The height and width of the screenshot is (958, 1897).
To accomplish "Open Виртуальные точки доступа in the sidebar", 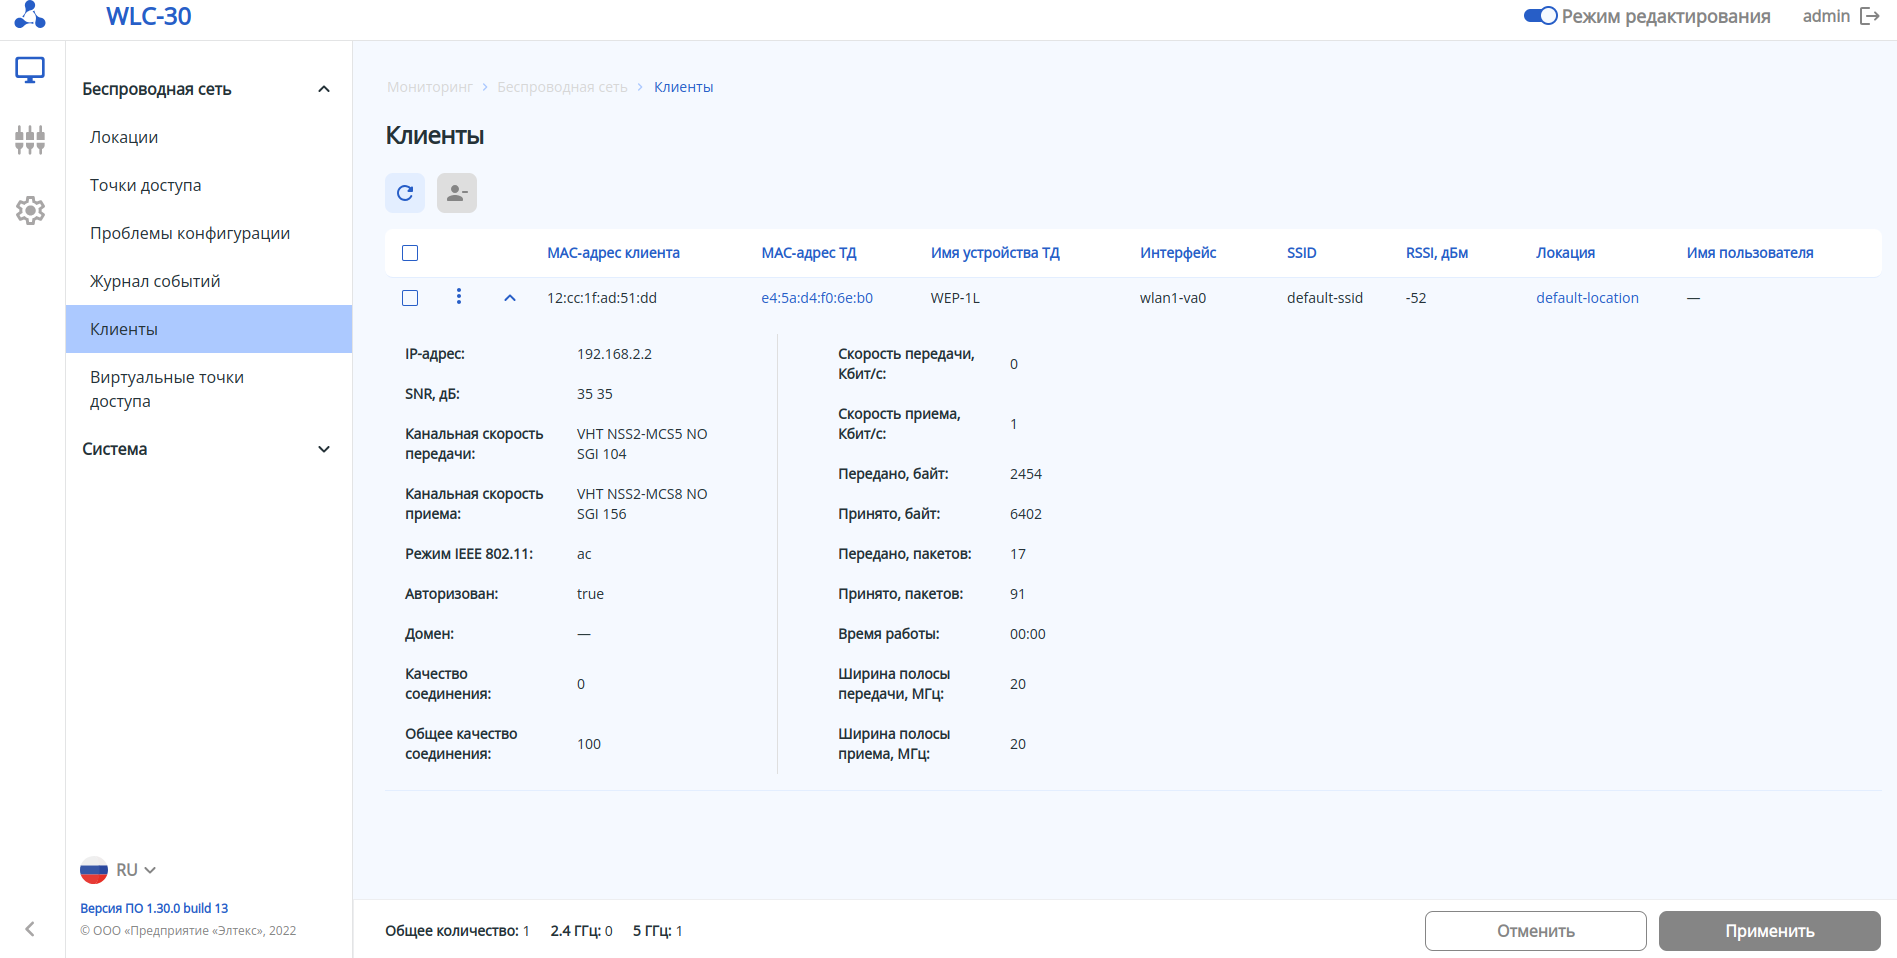I will (209, 389).
